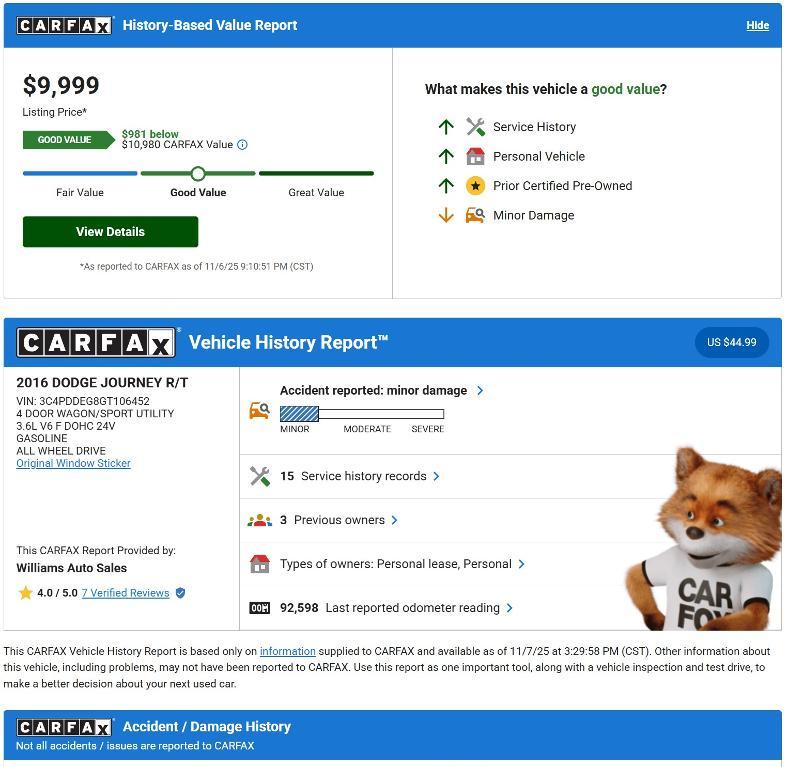Click the previous owners people icon
The width and height of the screenshot is (788, 767).
[x=259, y=521]
